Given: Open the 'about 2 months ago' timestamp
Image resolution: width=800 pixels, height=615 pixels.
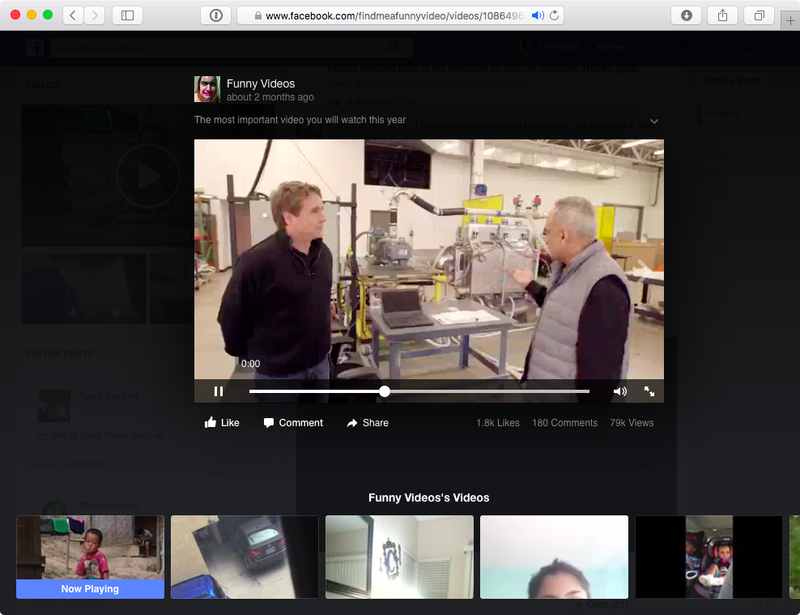Looking at the screenshot, I should pyautogui.click(x=270, y=97).
